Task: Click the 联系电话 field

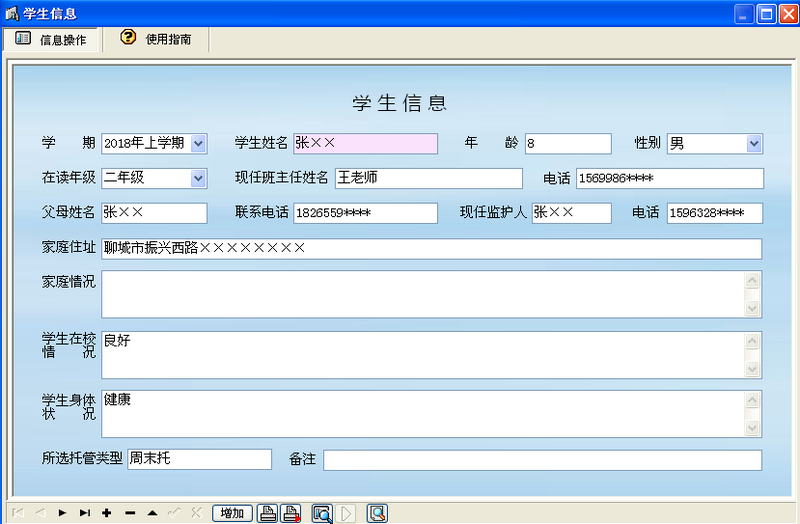Action: (365, 213)
